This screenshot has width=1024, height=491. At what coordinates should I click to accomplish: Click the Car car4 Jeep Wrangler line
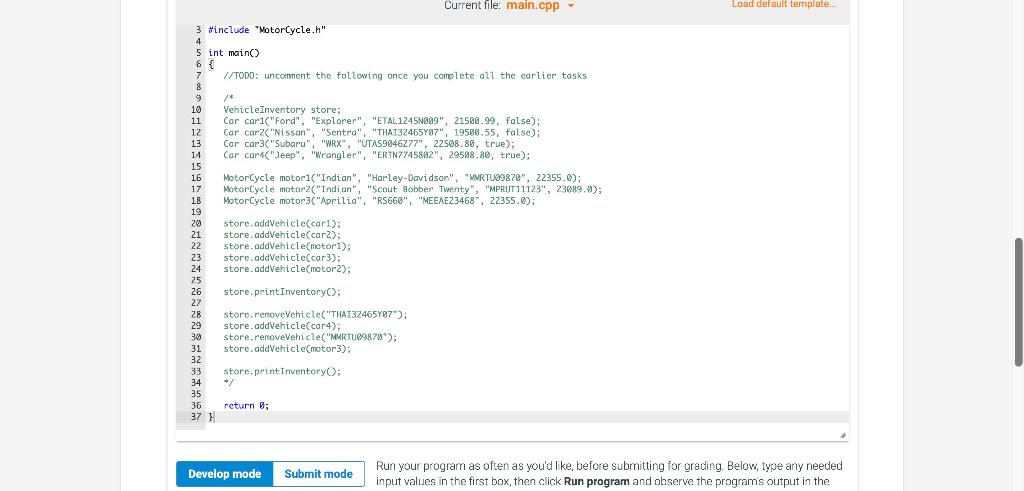(377, 155)
